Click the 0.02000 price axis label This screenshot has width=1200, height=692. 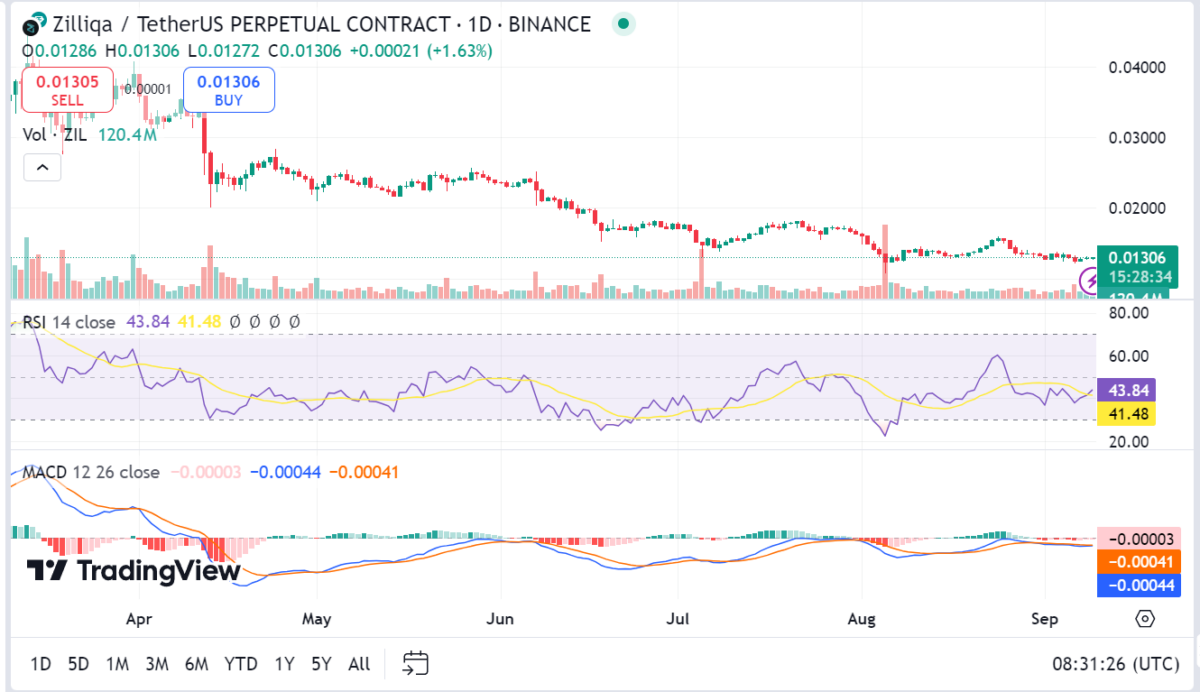click(x=1137, y=208)
